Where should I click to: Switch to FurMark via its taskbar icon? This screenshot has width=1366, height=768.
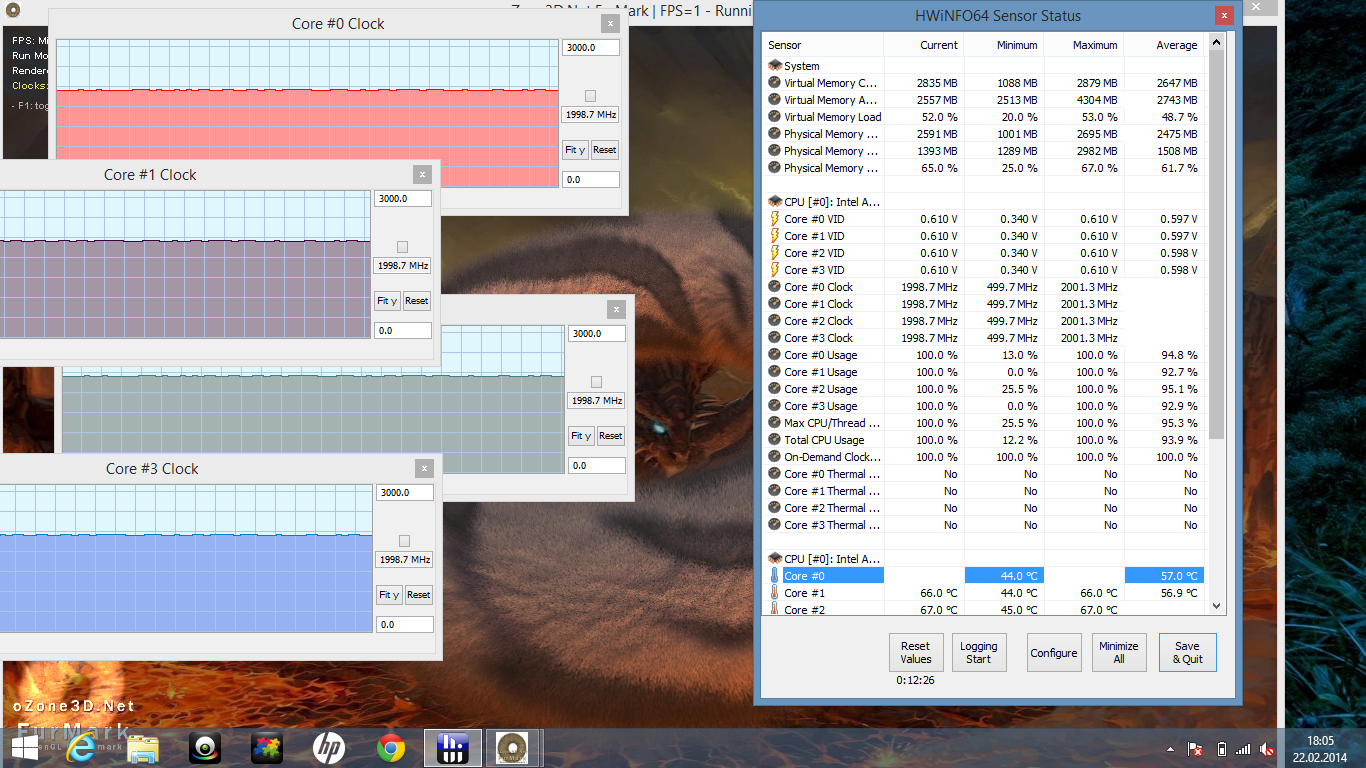coord(514,748)
